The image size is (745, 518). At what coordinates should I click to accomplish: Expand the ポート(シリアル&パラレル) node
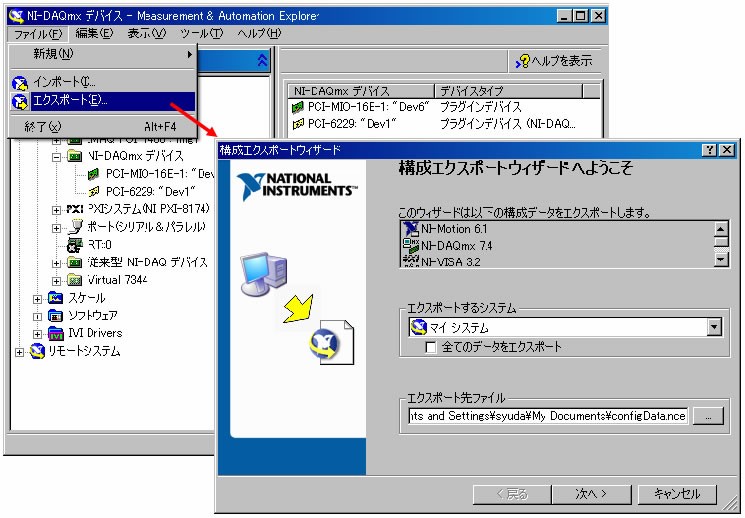[56, 228]
